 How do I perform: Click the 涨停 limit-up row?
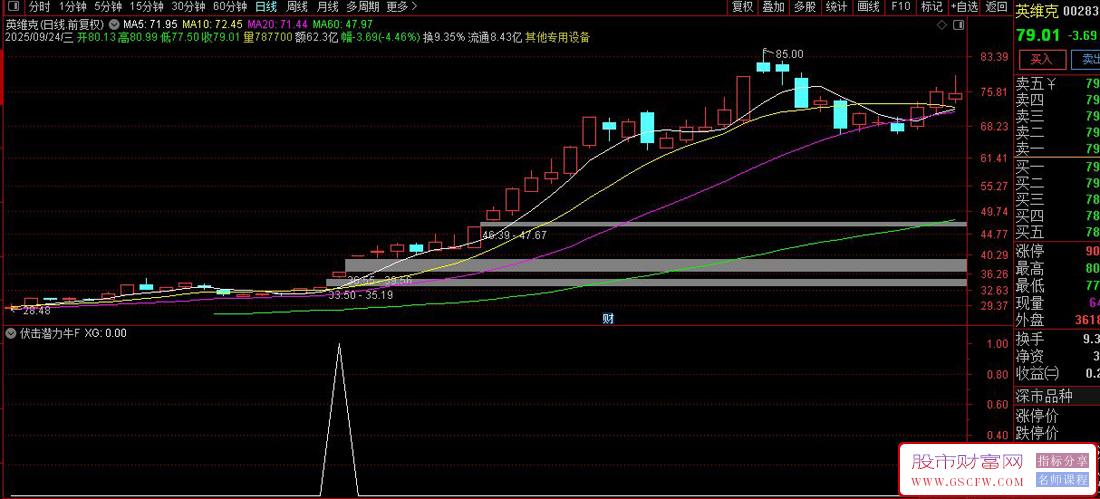coord(1057,251)
